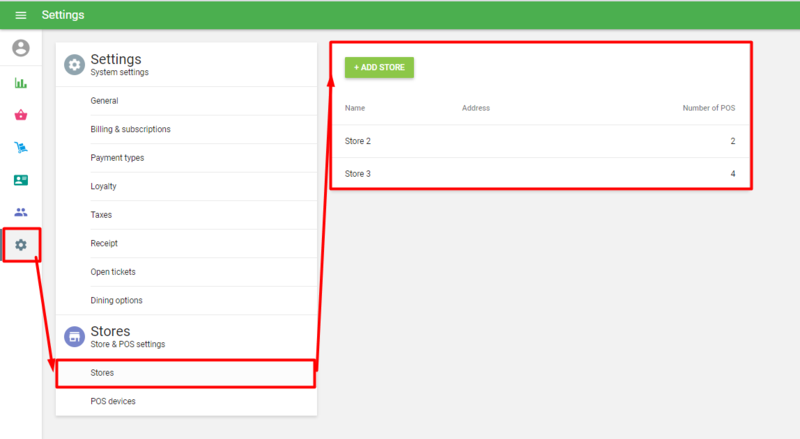
Task: Select Taxes in settings list
Action: click(101, 215)
